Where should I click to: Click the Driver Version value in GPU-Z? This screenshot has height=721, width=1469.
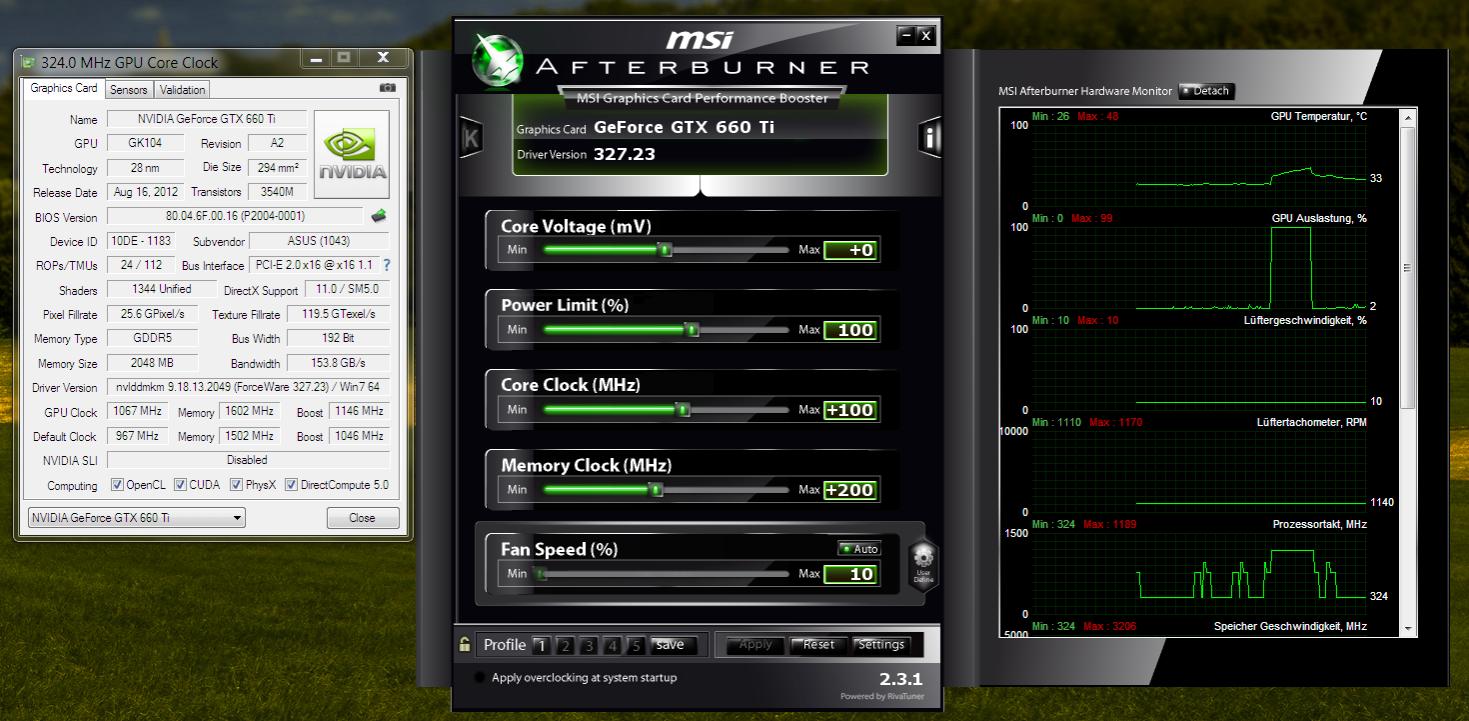(x=248, y=387)
